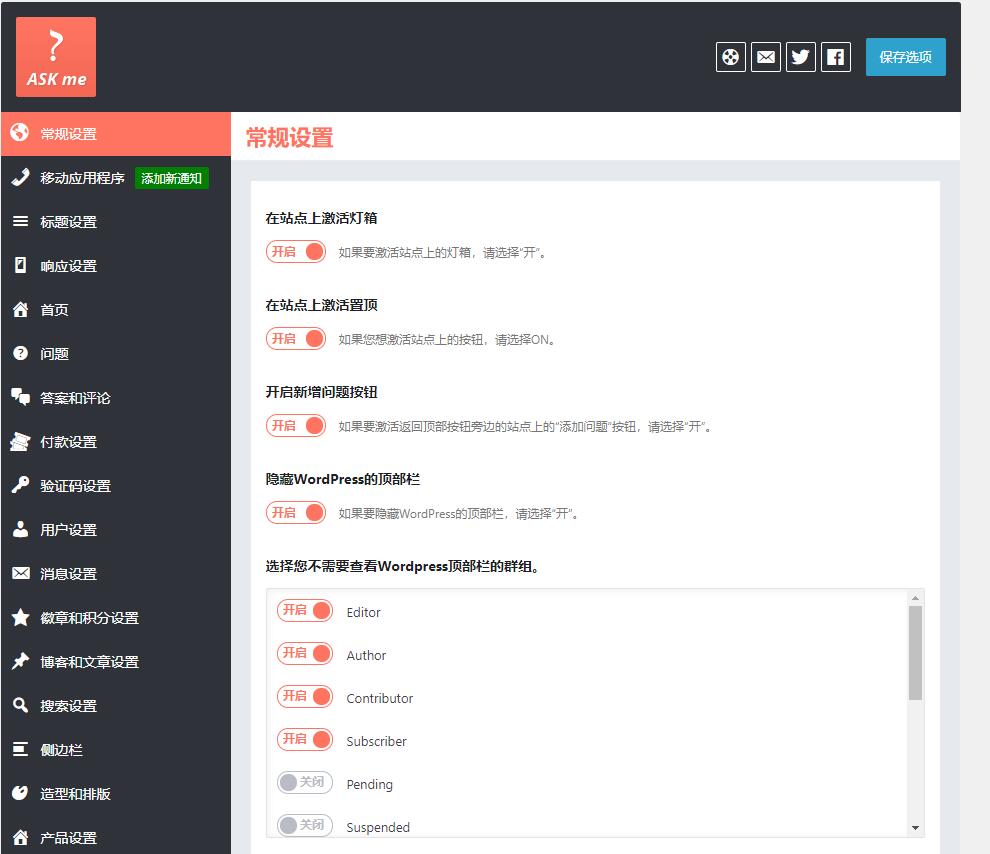990x854 pixels.
Task: Click the palette icon beside 造型和排版
Action: 20,793
